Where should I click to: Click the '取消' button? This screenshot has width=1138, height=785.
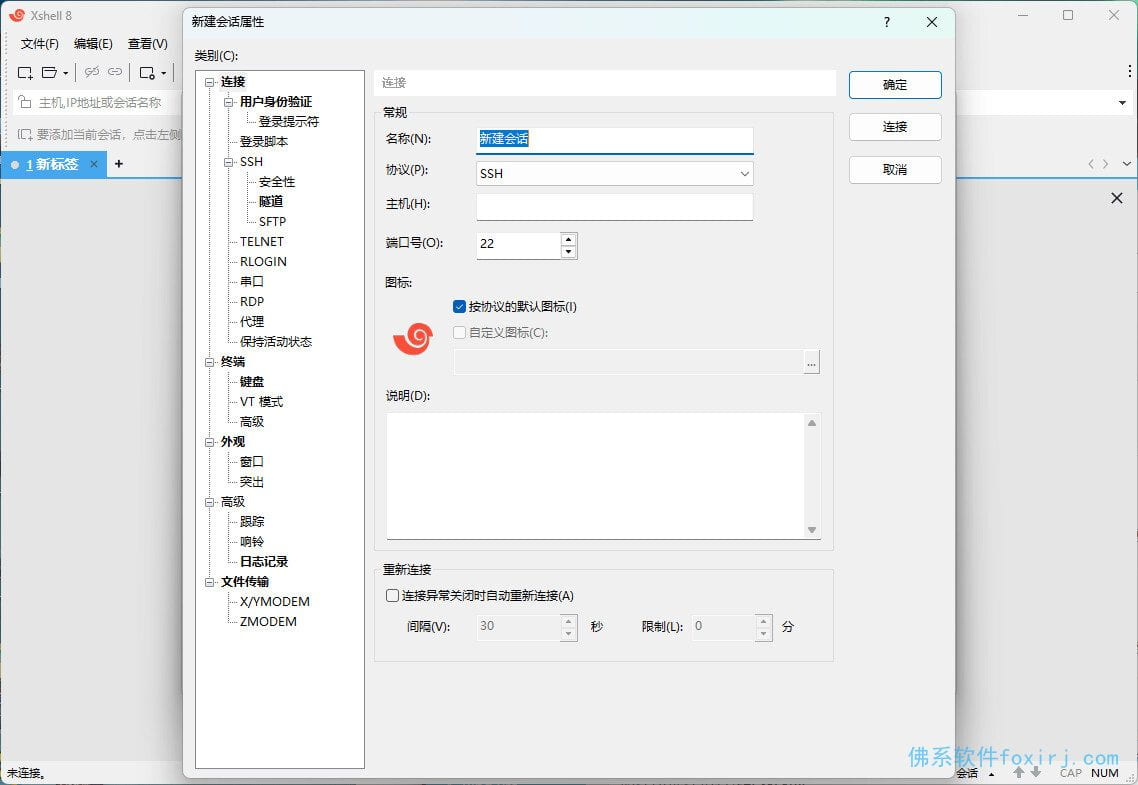tap(895, 170)
